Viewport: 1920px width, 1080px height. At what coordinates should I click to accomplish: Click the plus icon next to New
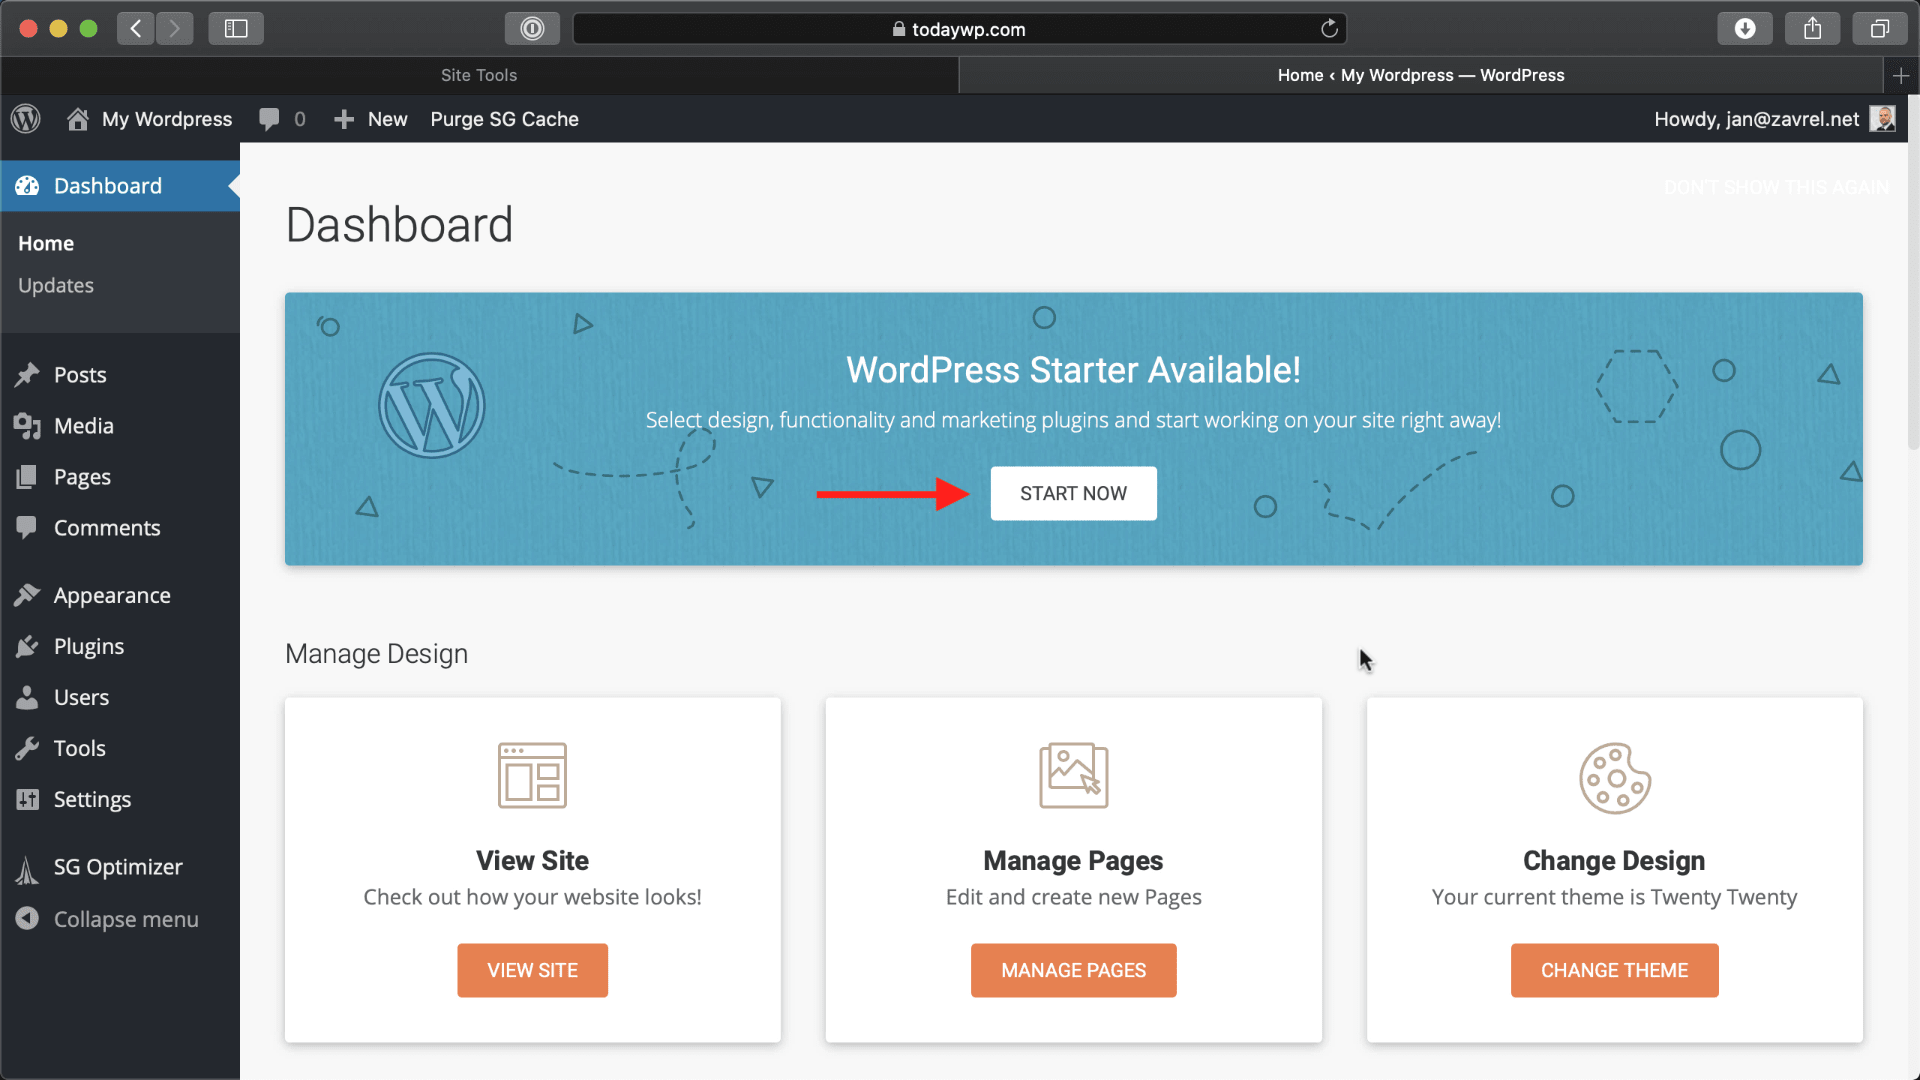344,119
